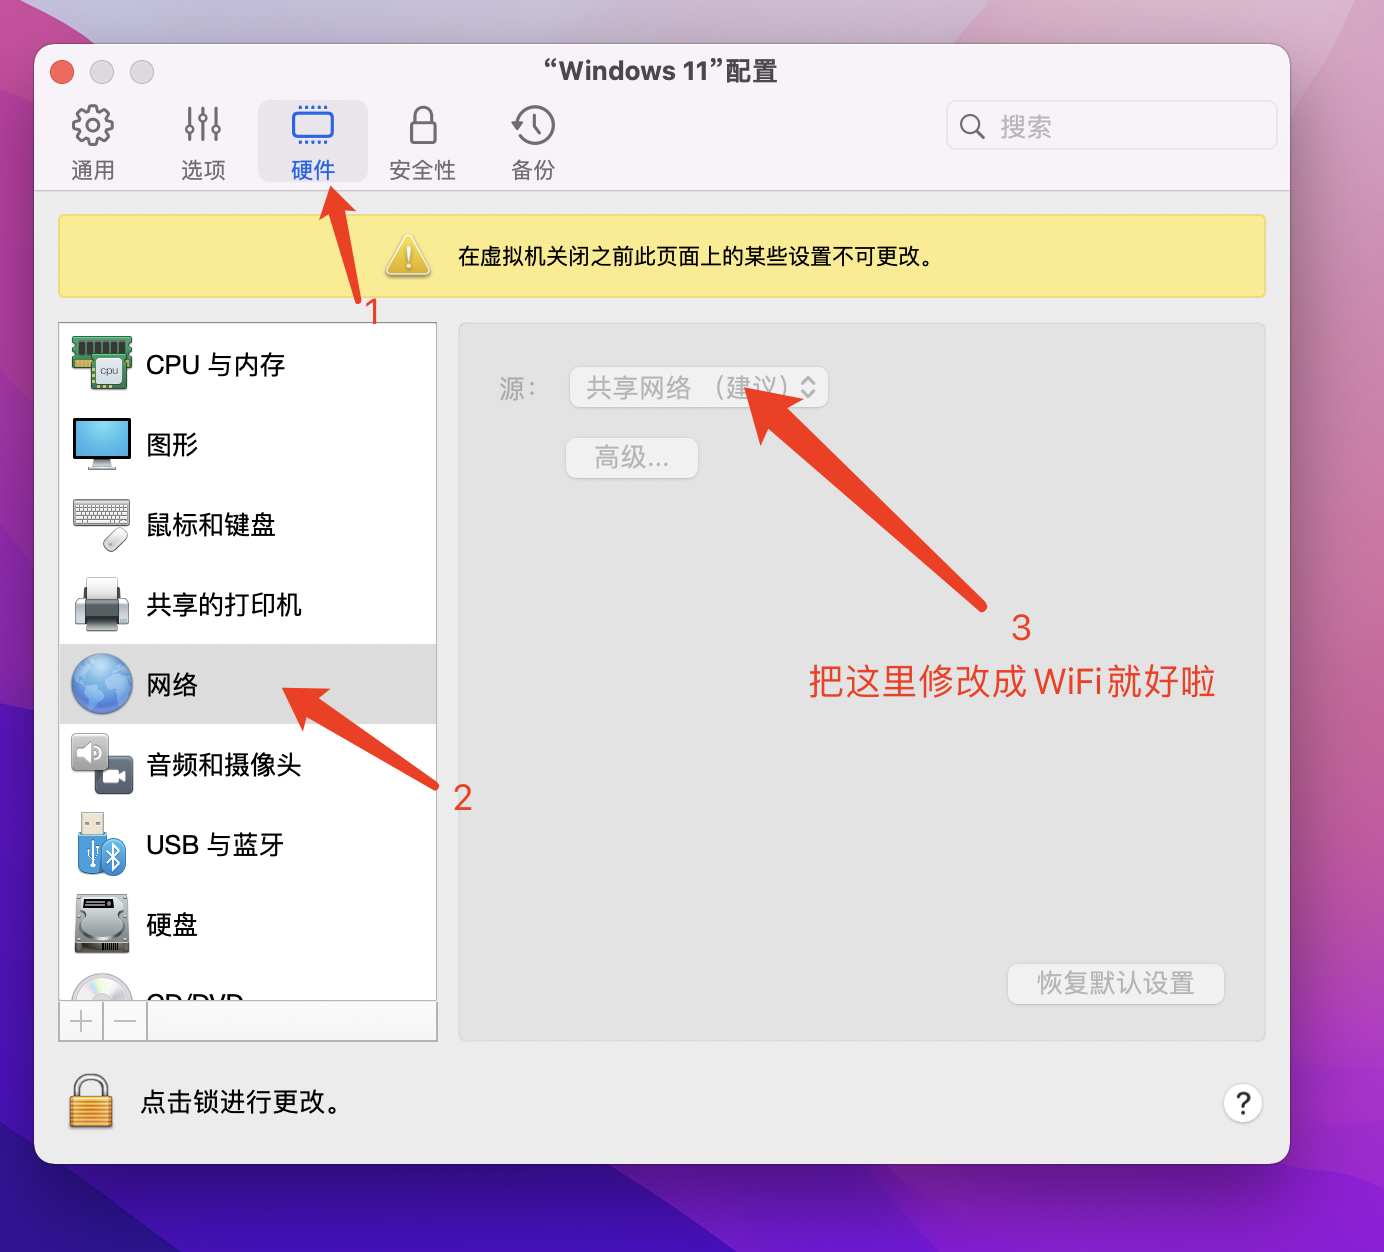The image size is (1384, 1252).
Task: Open the 源 network source dropdown
Action: (697, 387)
